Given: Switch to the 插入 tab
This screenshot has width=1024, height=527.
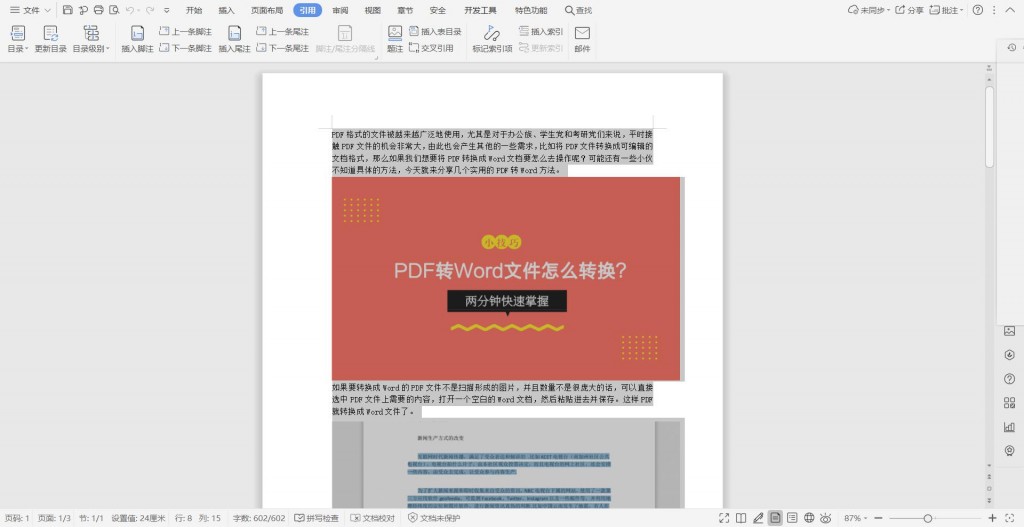Looking at the screenshot, I should tap(227, 10).
